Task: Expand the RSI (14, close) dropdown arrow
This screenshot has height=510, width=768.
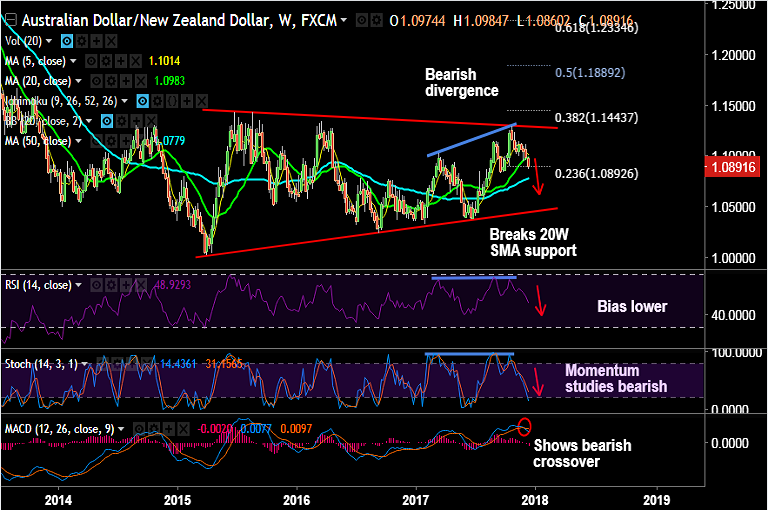Action: tap(78, 285)
